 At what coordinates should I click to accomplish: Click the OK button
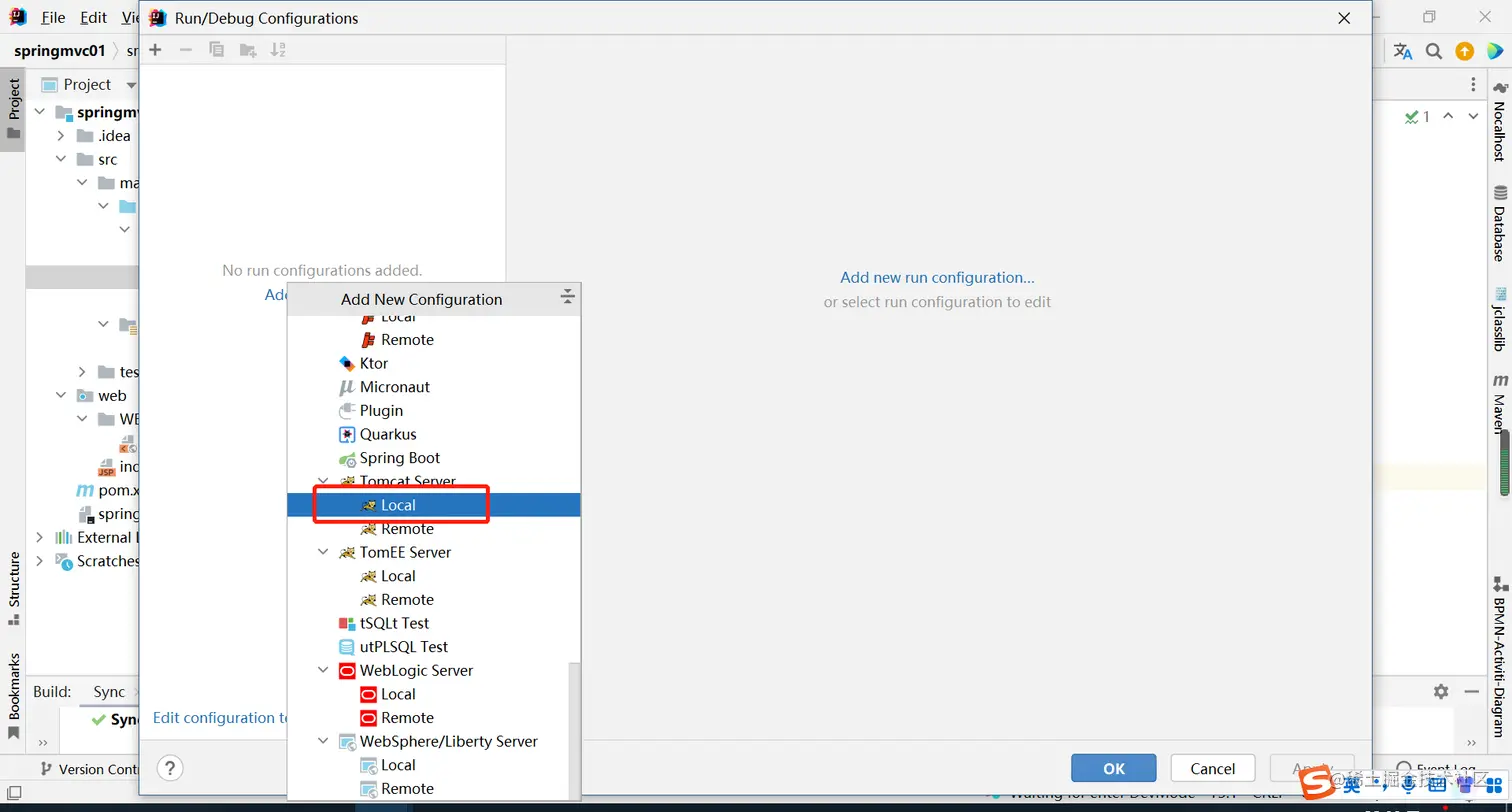pos(1114,768)
